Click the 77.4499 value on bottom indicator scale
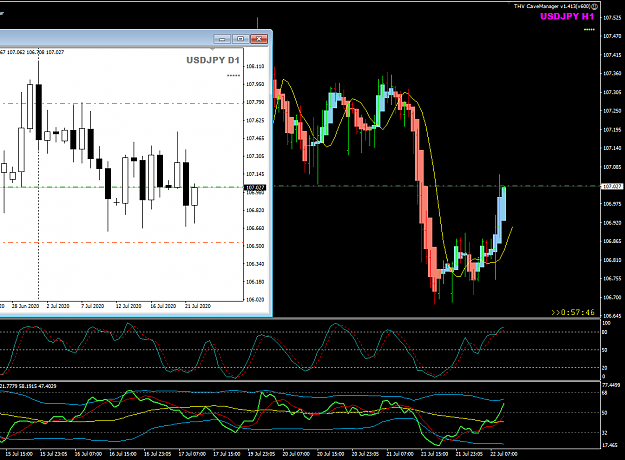 coord(610,385)
